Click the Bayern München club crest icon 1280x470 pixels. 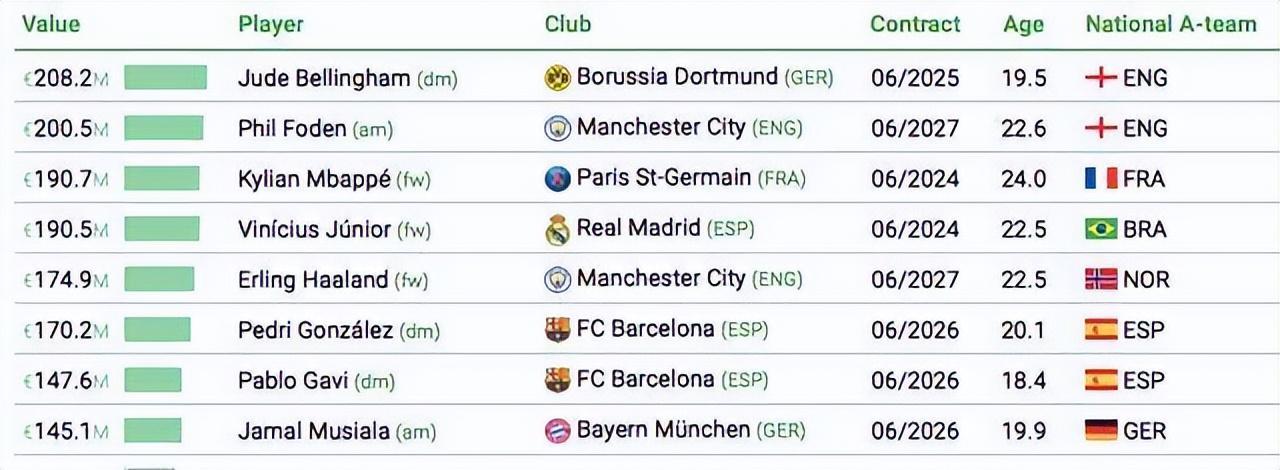coord(557,431)
